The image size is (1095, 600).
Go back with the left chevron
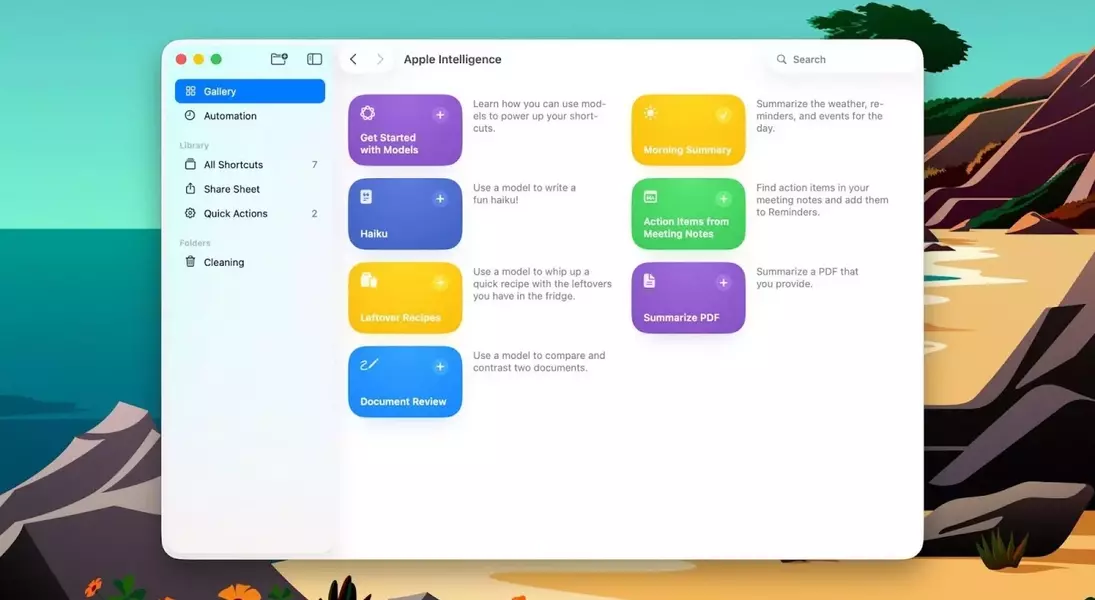click(353, 59)
